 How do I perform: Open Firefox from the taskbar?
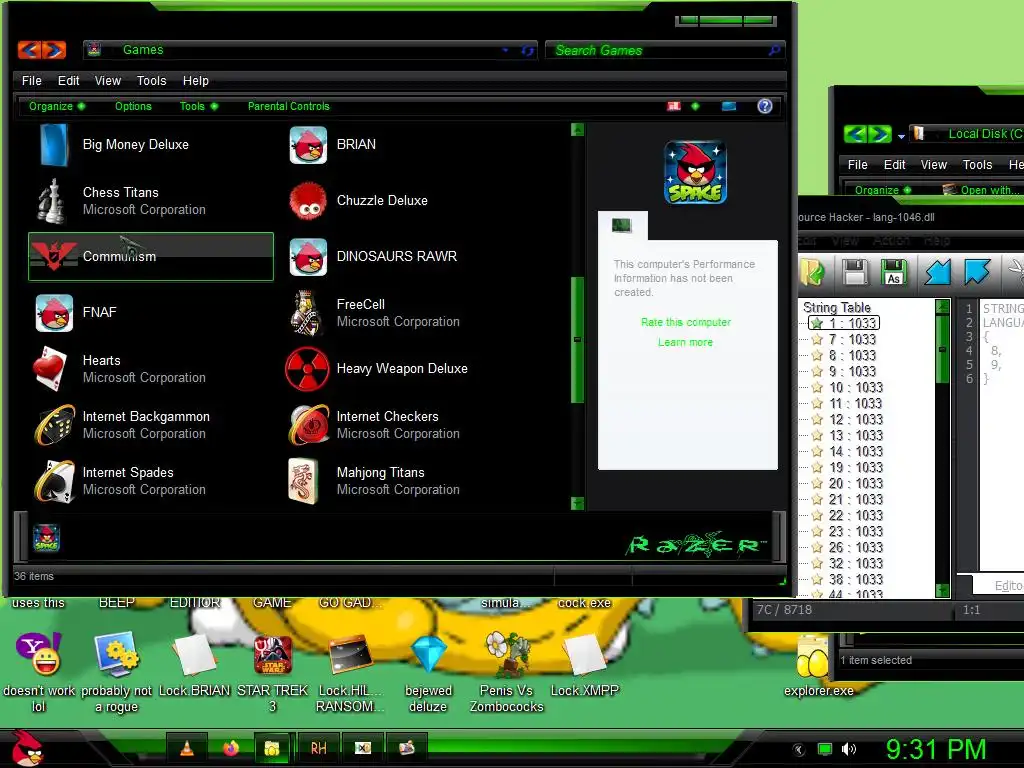pyautogui.click(x=231, y=748)
